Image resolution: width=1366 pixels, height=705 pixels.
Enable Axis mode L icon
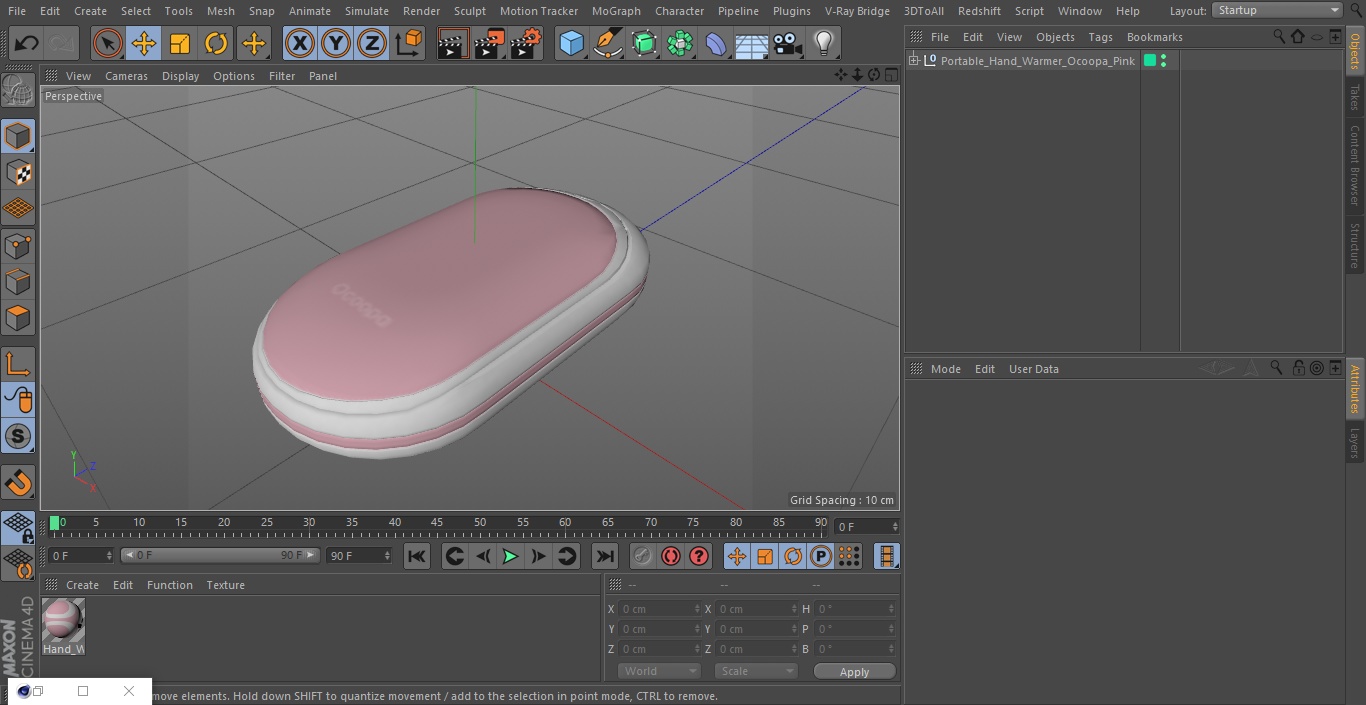coord(18,364)
